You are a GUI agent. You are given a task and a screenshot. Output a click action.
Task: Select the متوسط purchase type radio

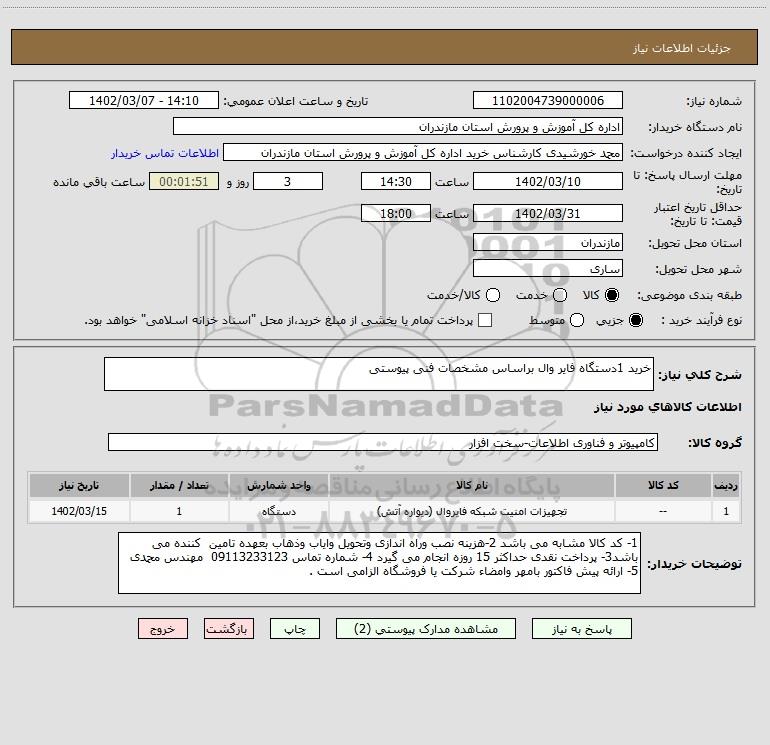[577, 320]
